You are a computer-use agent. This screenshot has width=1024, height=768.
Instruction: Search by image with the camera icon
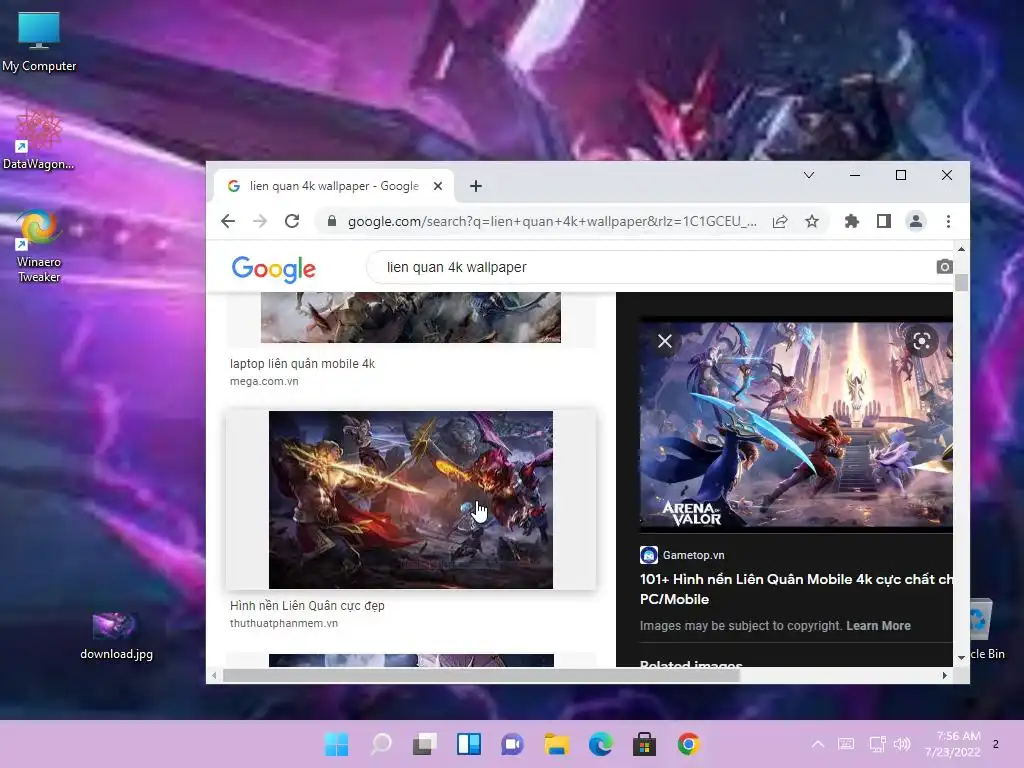[944, 267]
